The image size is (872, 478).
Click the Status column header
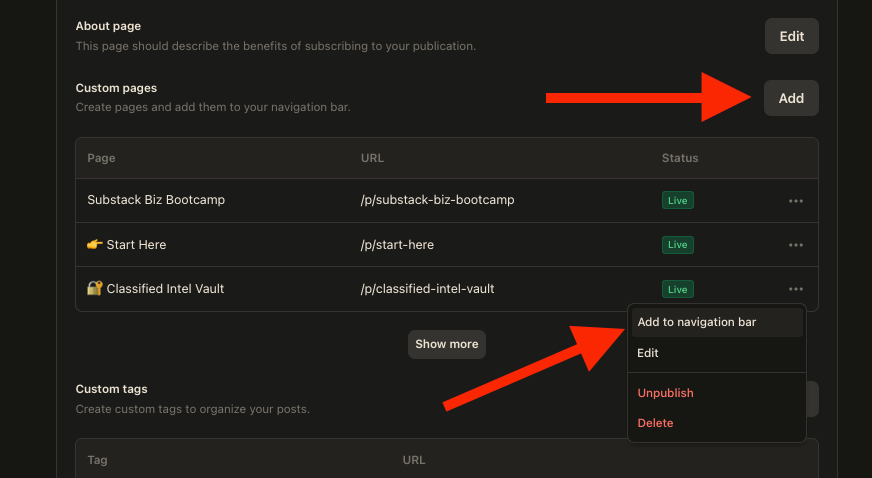click(680, 158)
